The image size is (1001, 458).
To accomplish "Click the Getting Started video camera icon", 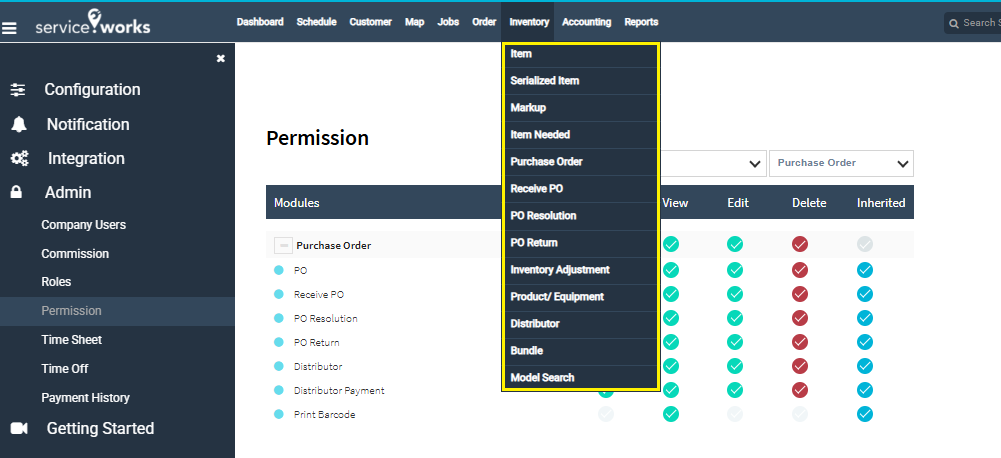I will click(18, 429).
